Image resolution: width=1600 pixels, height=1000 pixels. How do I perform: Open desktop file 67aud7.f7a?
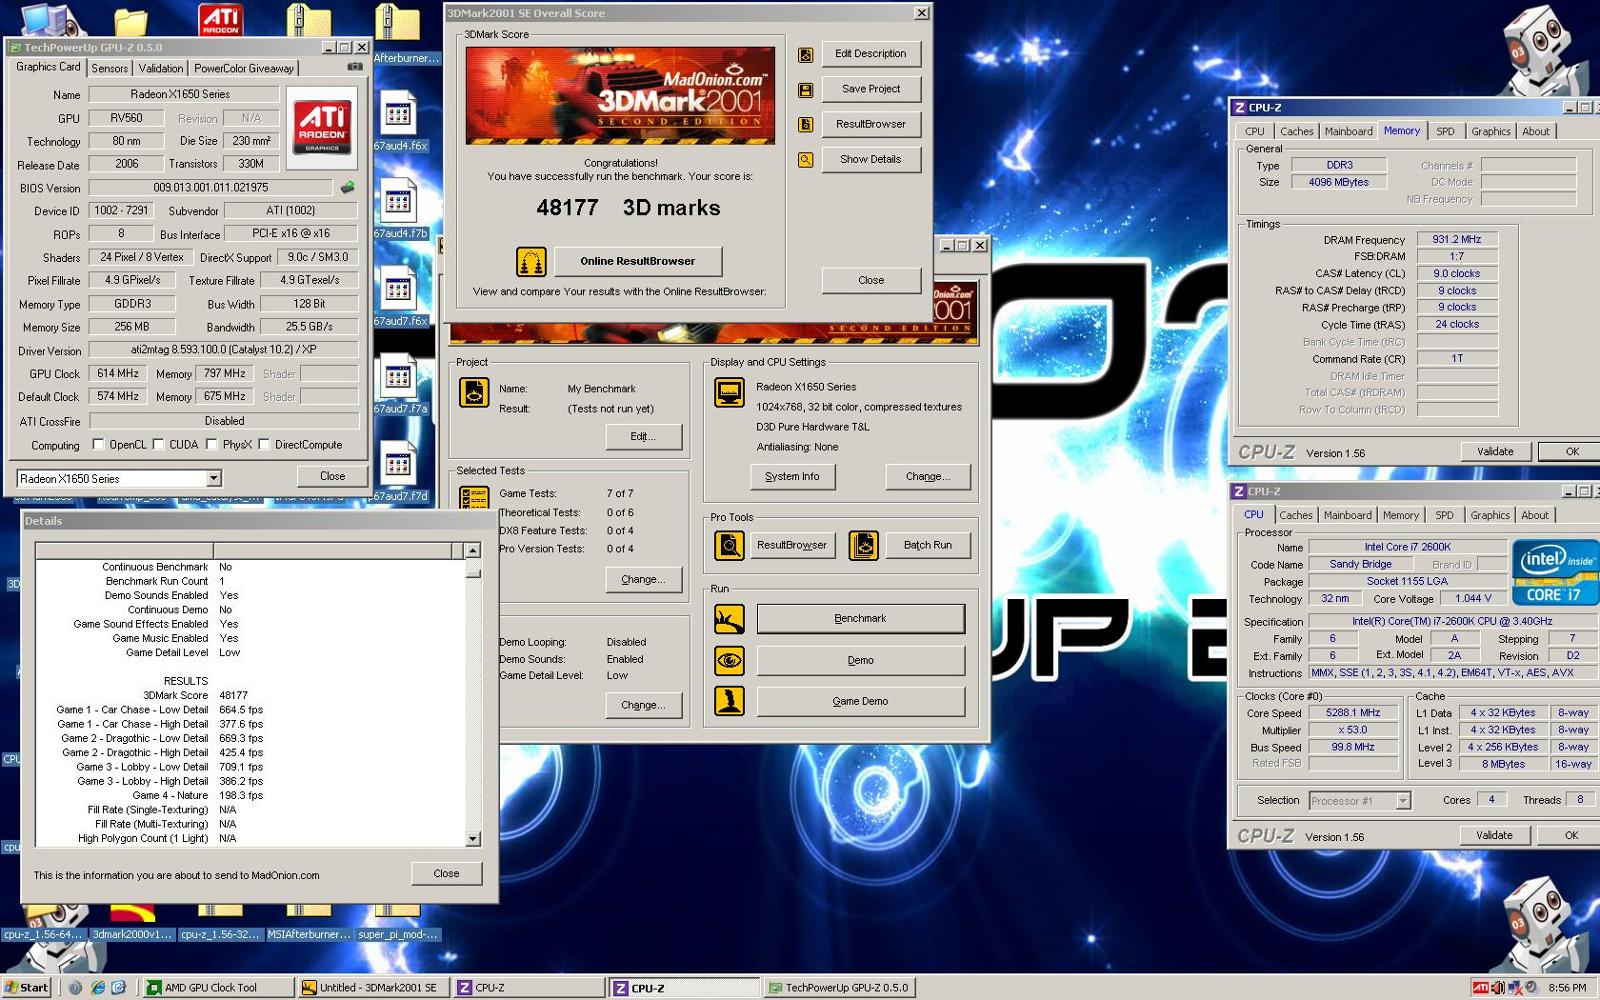tap(399, 384)
